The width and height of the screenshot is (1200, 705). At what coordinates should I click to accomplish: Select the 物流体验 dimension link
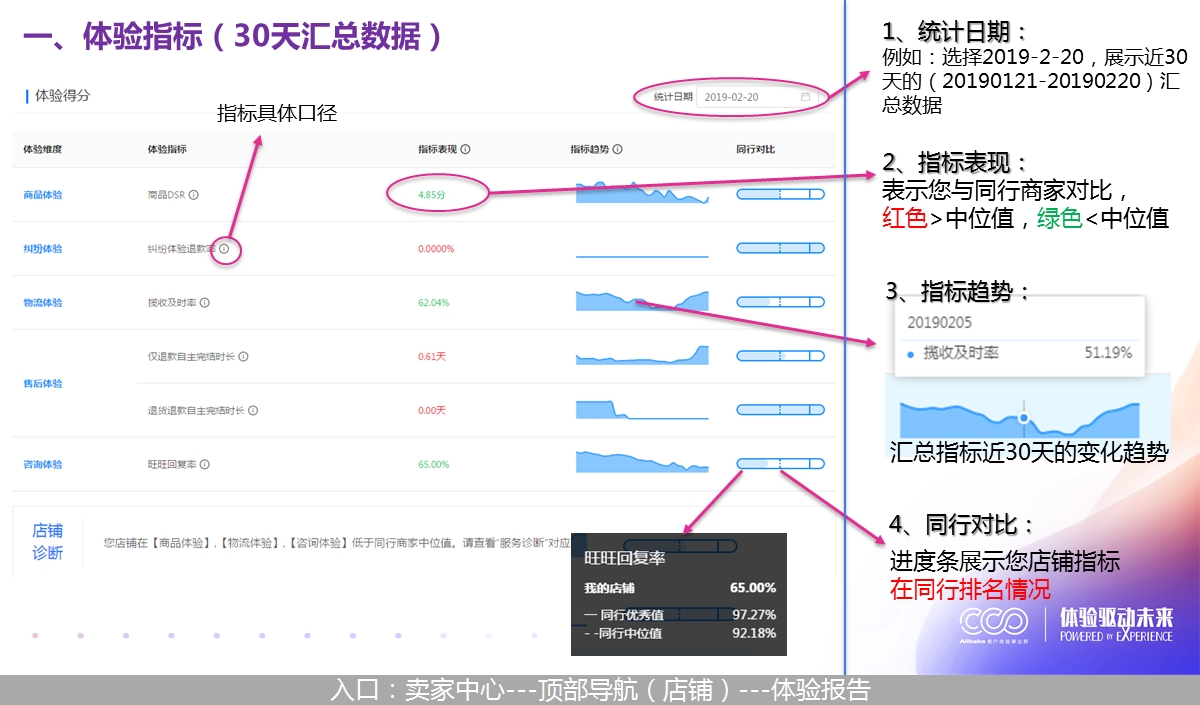[x=43, y=303]
